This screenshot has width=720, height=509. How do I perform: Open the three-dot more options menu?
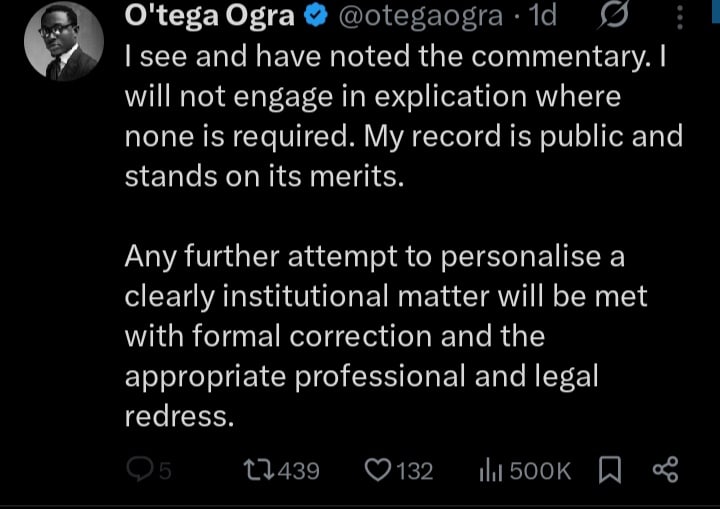pos(680,16)
